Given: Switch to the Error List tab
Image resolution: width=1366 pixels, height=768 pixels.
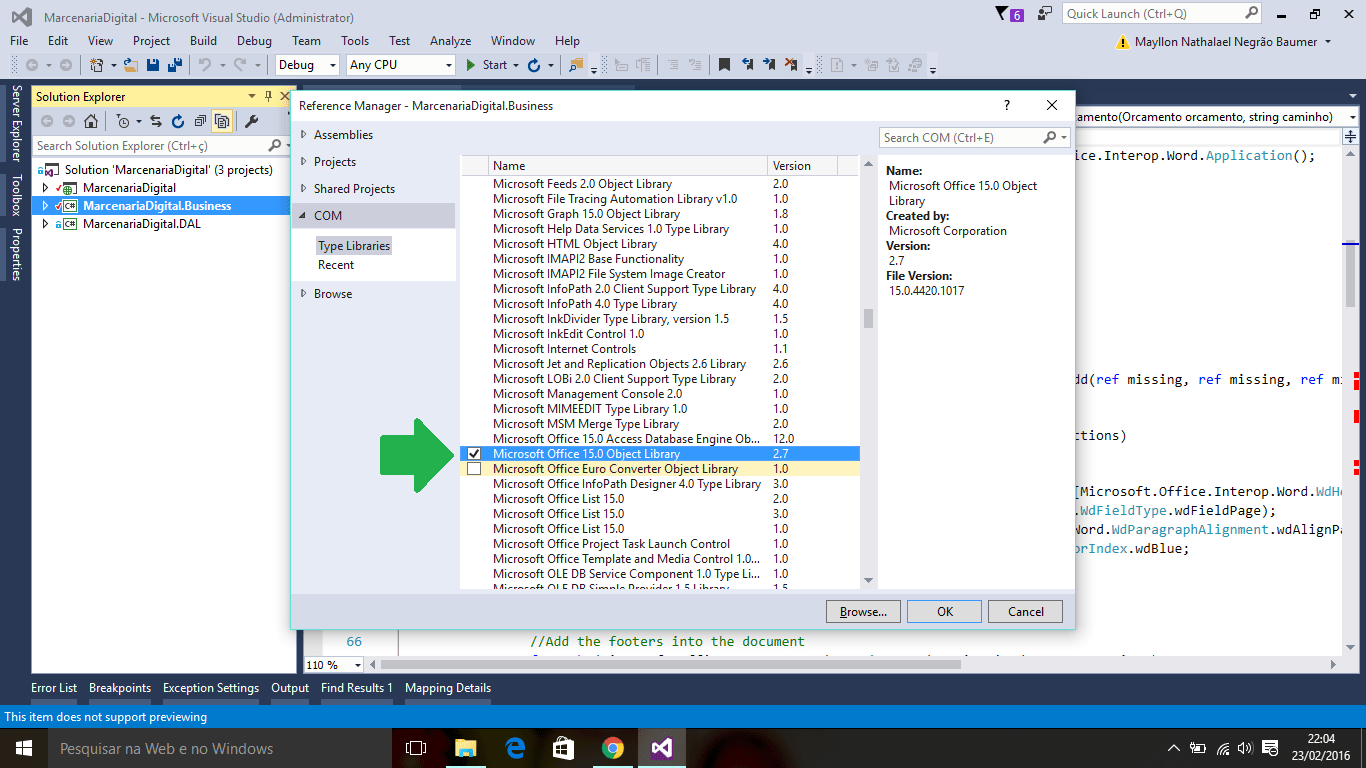Looking at the screenshot, I should coord(54,688).
